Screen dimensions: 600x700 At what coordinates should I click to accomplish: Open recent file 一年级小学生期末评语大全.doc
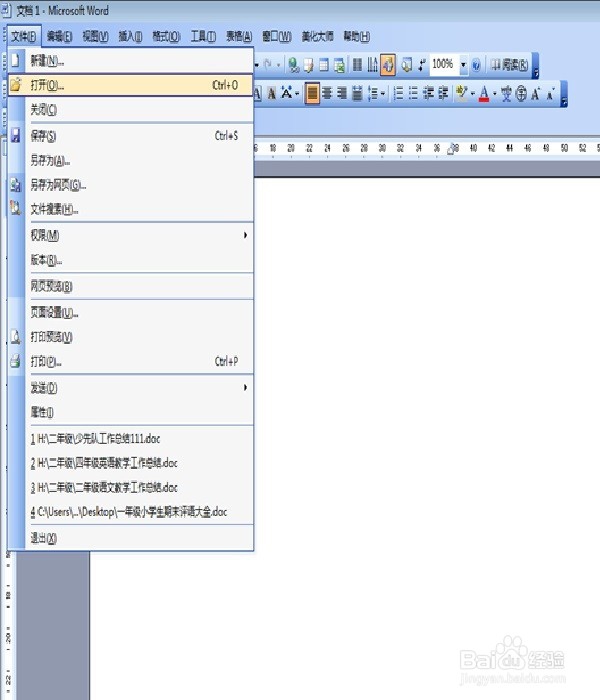pos(129,512)
